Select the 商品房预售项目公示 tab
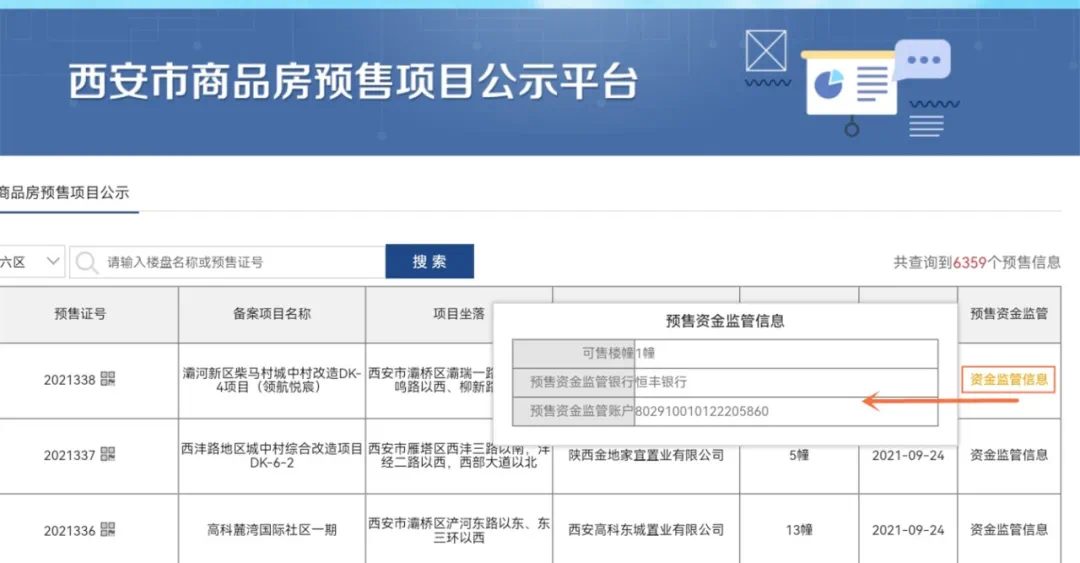Screen dimensions: 1080x563 point(64,193)
